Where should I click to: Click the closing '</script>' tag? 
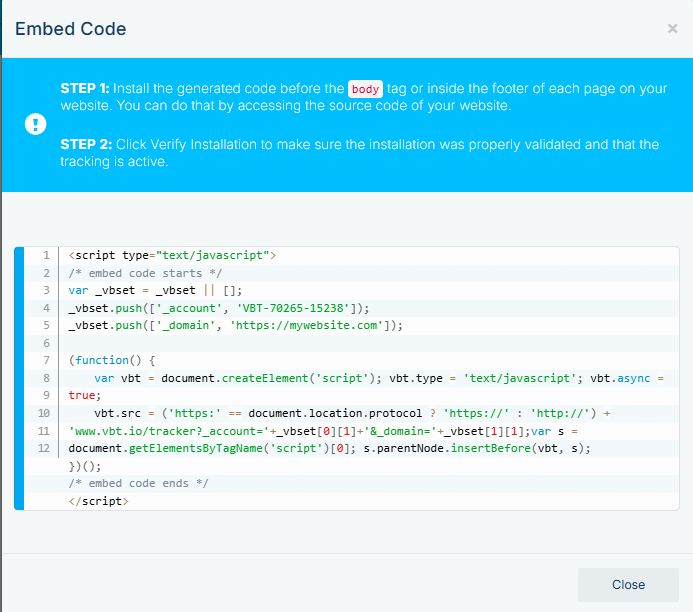point(99,501)
